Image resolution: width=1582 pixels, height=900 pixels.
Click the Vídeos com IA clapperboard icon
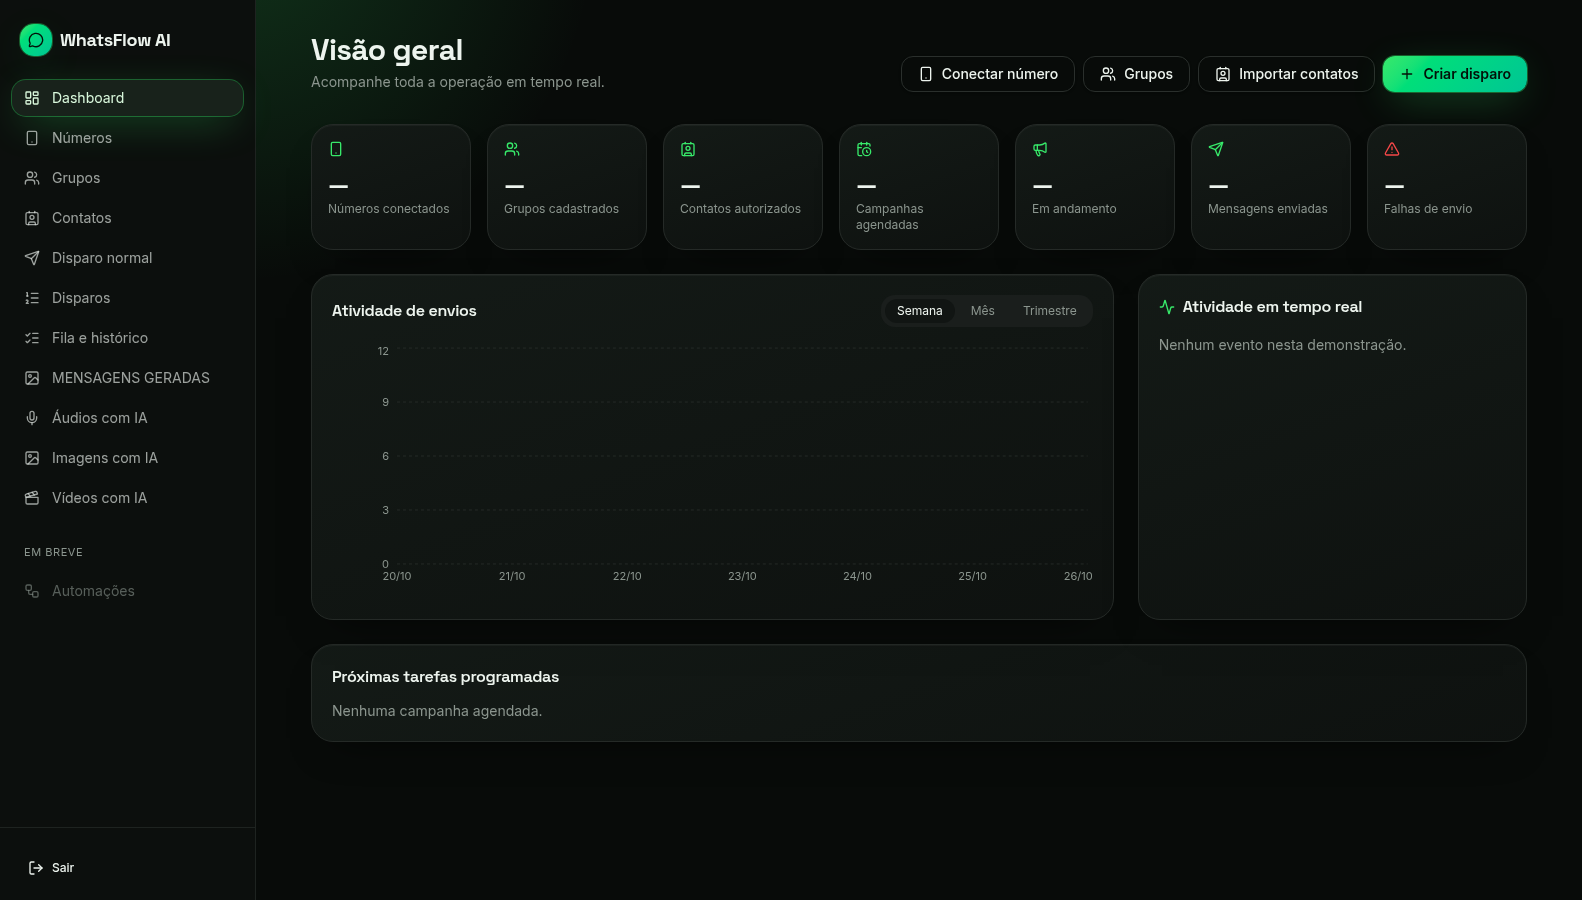coord(32,498)
